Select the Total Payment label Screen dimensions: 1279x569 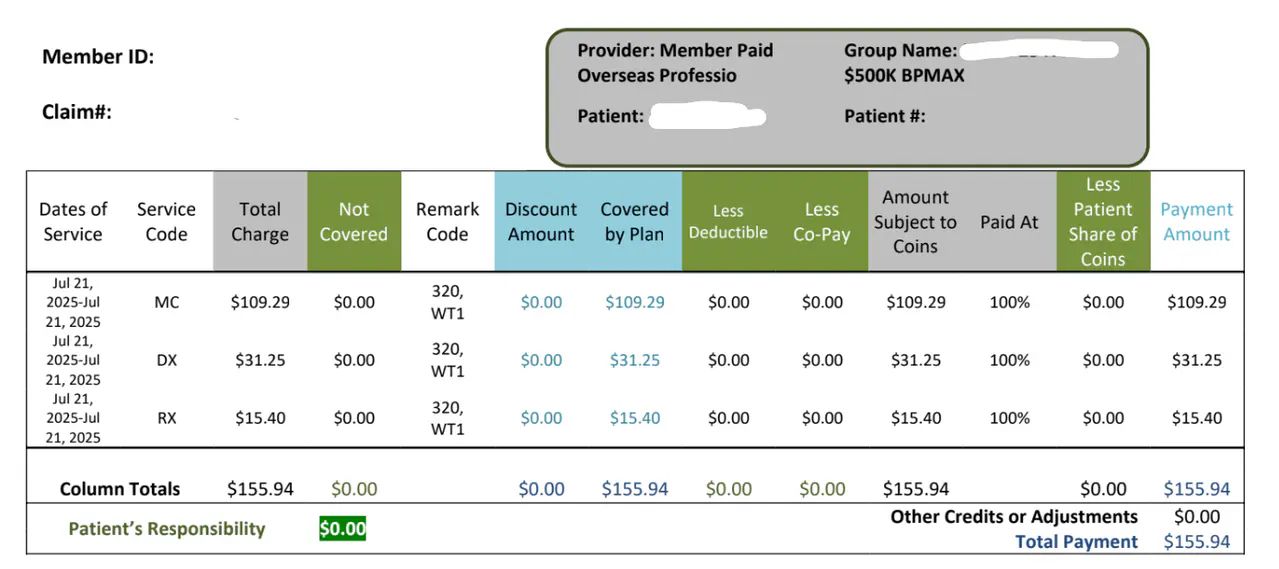pyautogui.click(x=1076, y=542)
